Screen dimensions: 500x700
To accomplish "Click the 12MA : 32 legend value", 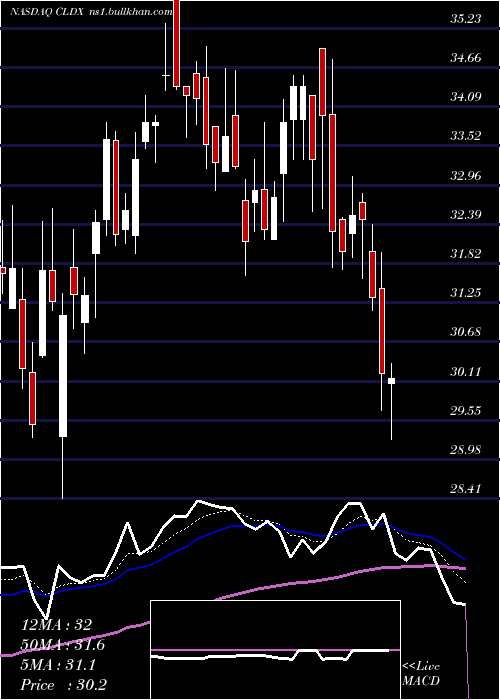I will tap(57, 625).
